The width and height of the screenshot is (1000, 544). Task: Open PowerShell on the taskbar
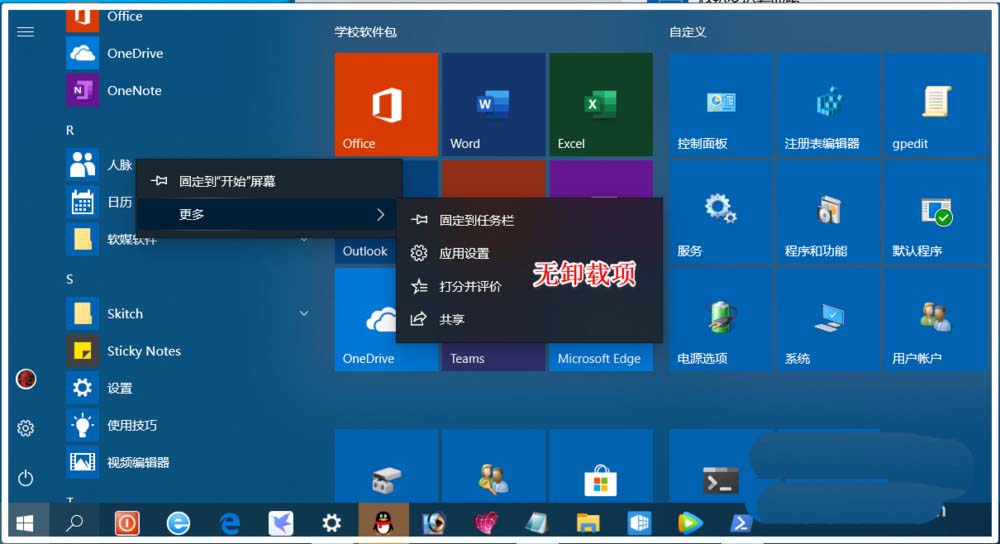tap(740, 523)
